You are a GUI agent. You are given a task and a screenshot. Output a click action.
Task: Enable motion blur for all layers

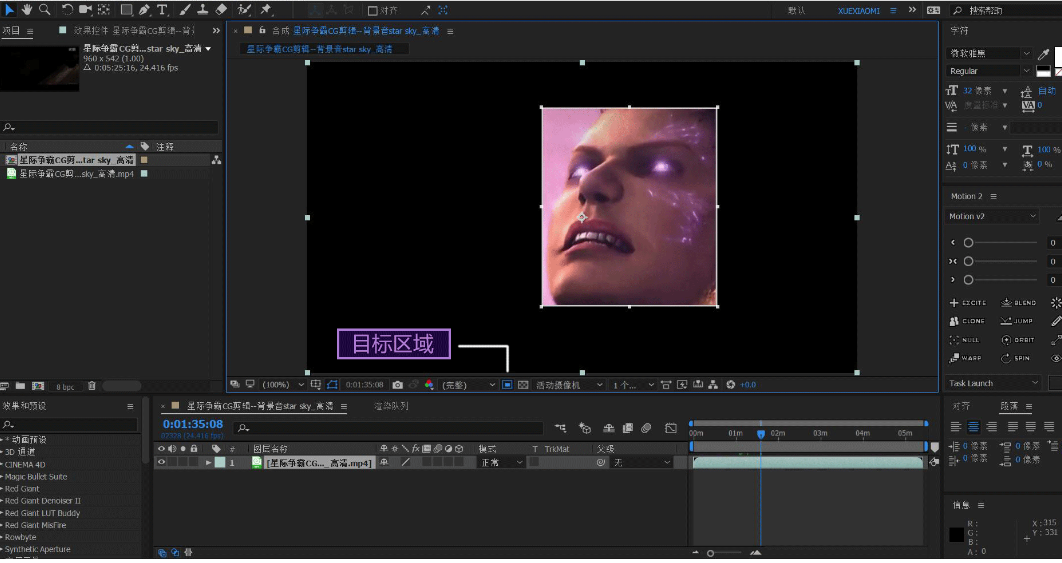(x=646, y=428)
